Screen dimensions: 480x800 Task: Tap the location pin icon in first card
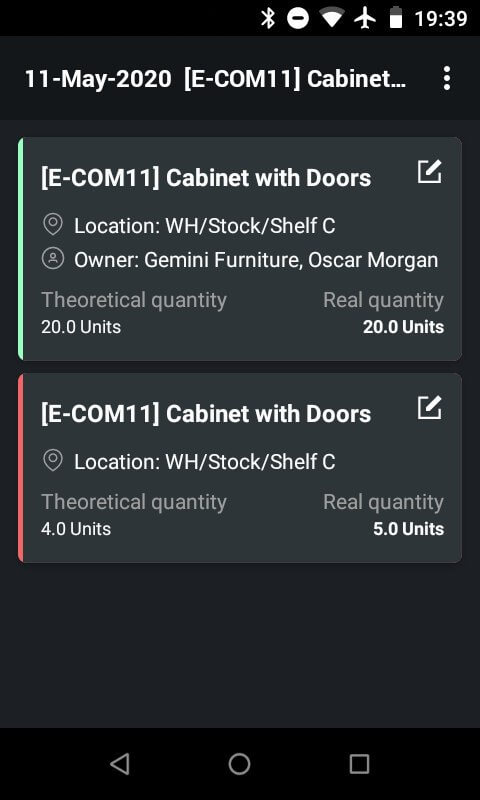click(x=53, y=225)
